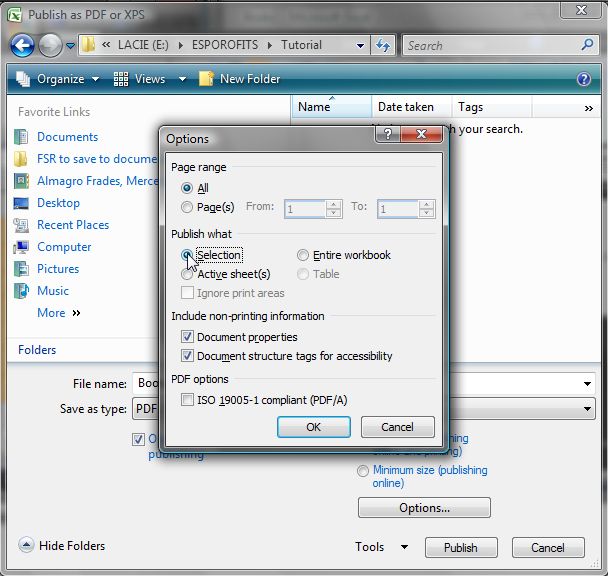Image resolution: width=608 pixels, height=576 pixels.
Task: Click the Options dialog help button
Action: [388, 134]
